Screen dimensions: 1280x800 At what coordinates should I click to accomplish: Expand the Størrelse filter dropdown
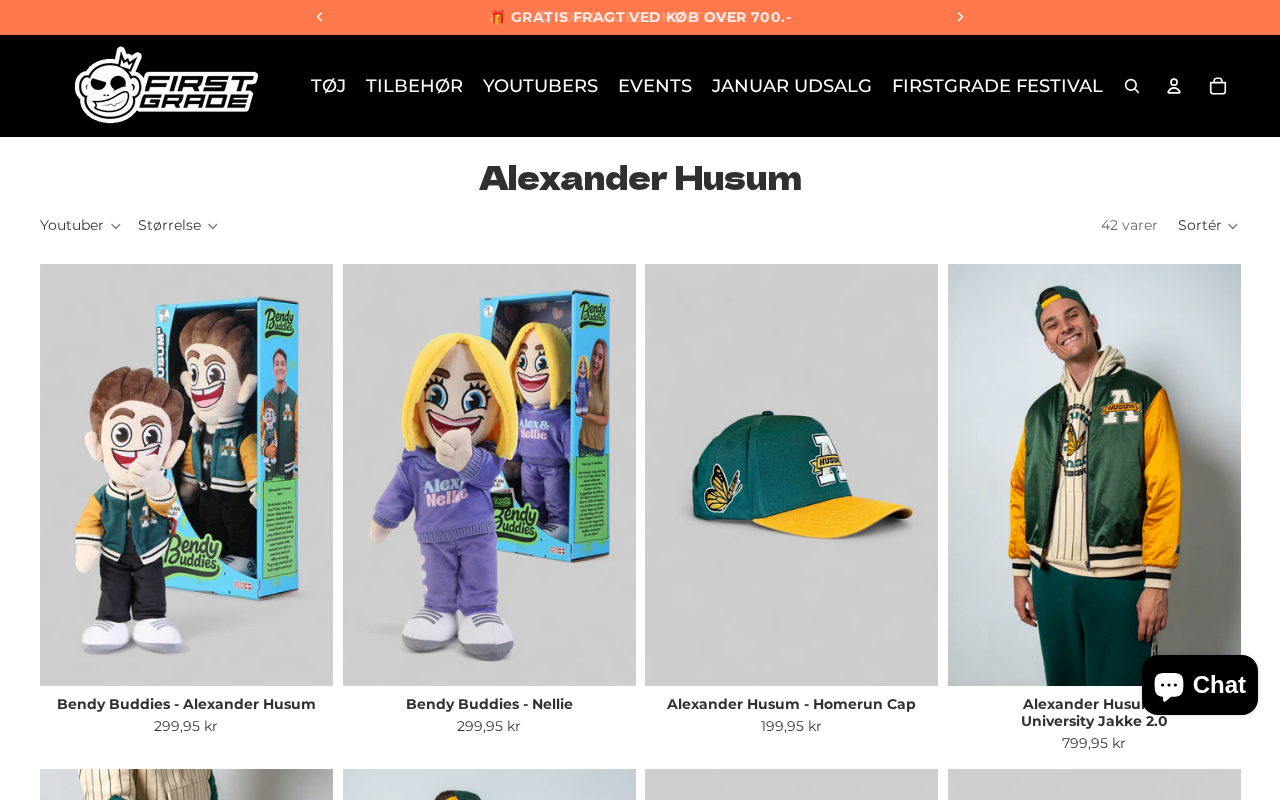tap(178, 225)
